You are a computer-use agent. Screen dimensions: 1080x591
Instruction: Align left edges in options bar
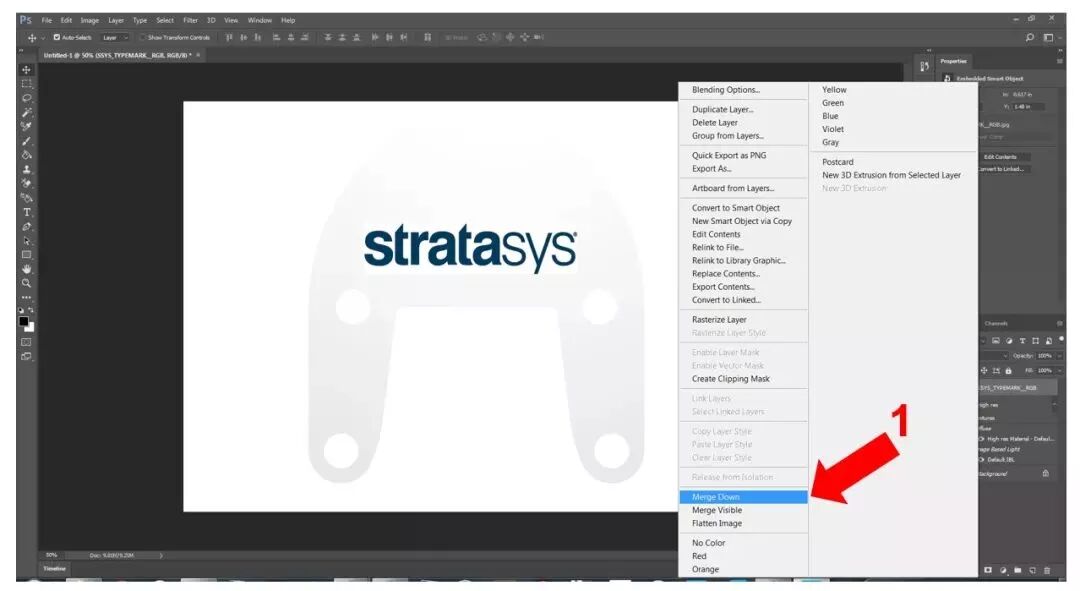(276, 37)
